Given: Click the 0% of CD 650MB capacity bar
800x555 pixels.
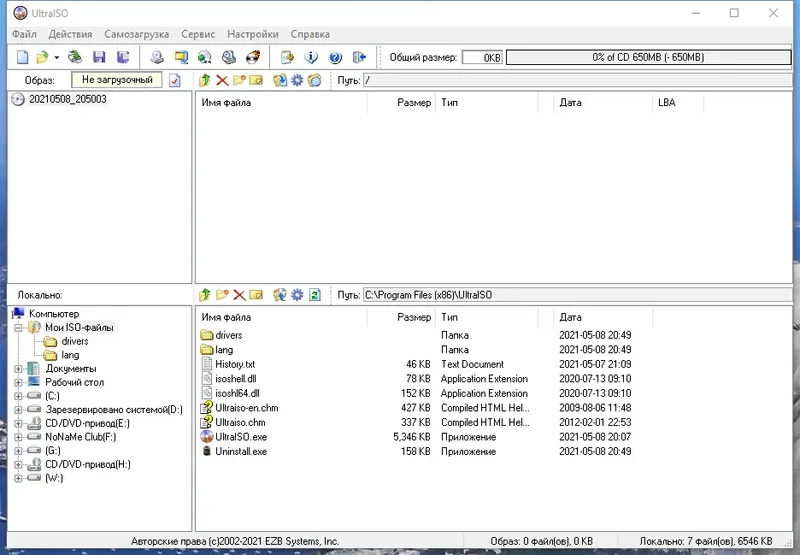Looking at the screenshot, I should coord(648,57).
